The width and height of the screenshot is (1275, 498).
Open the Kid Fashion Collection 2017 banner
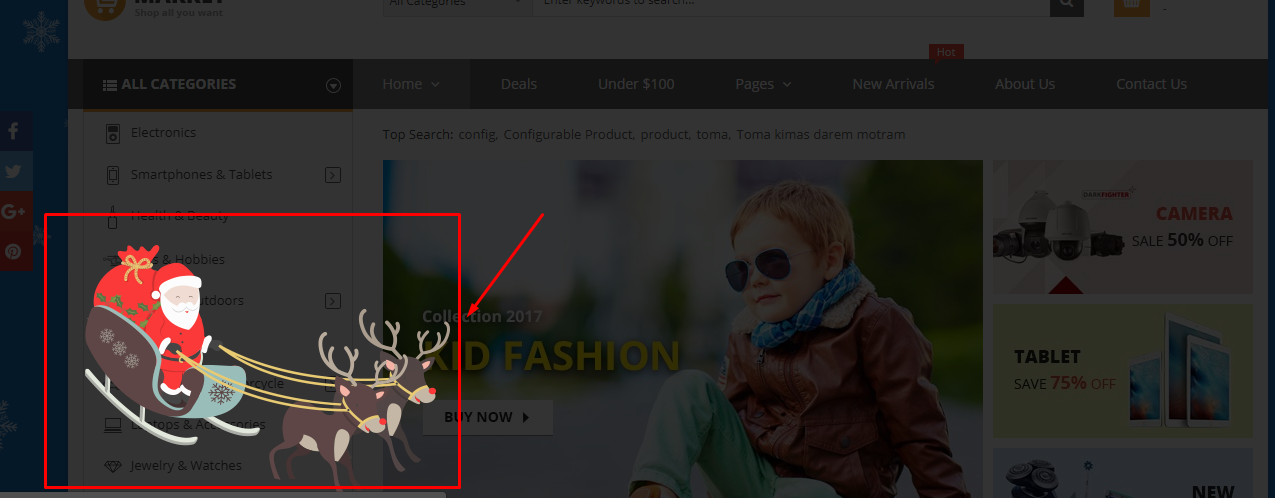click(x=682, y=329)
